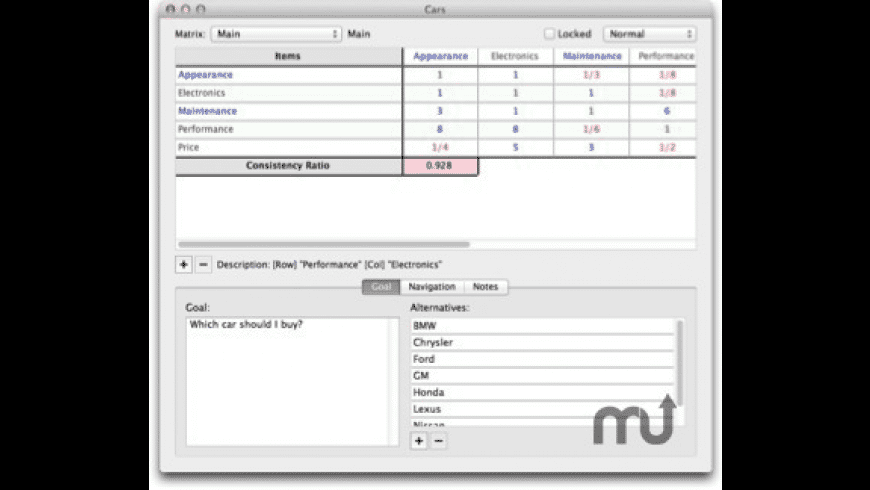Click the Goal text field
This screenshot has width=870, height=490.
(292, 382)
